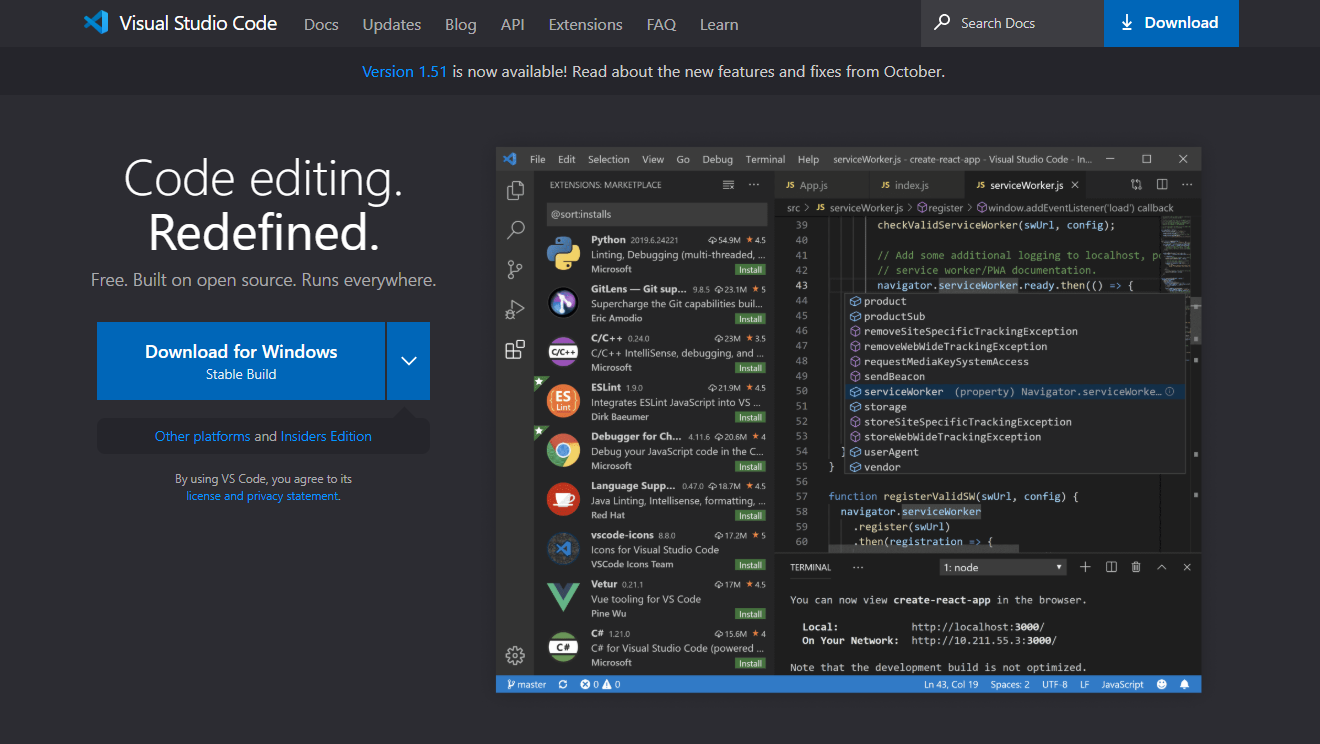This screenshot has width=1320, height=744.
Task: Open Run and Debug in the activity bar
Action: click(515, 310)
